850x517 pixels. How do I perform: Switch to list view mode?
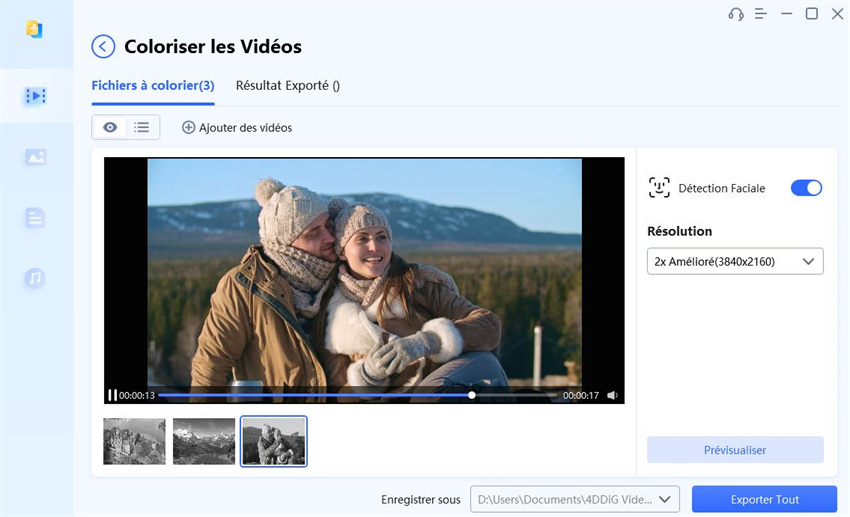coord(142,127)
